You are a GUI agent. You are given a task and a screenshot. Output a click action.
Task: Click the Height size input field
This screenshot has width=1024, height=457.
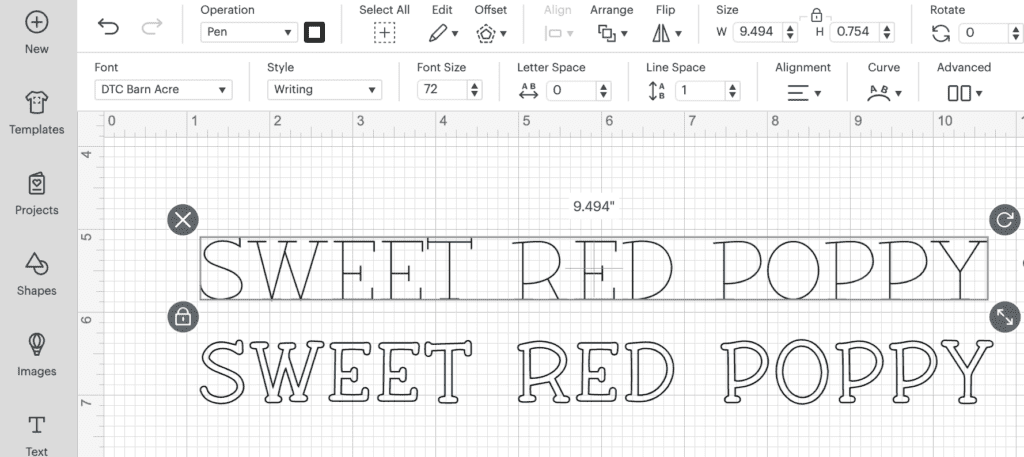[x=854, y=32]
